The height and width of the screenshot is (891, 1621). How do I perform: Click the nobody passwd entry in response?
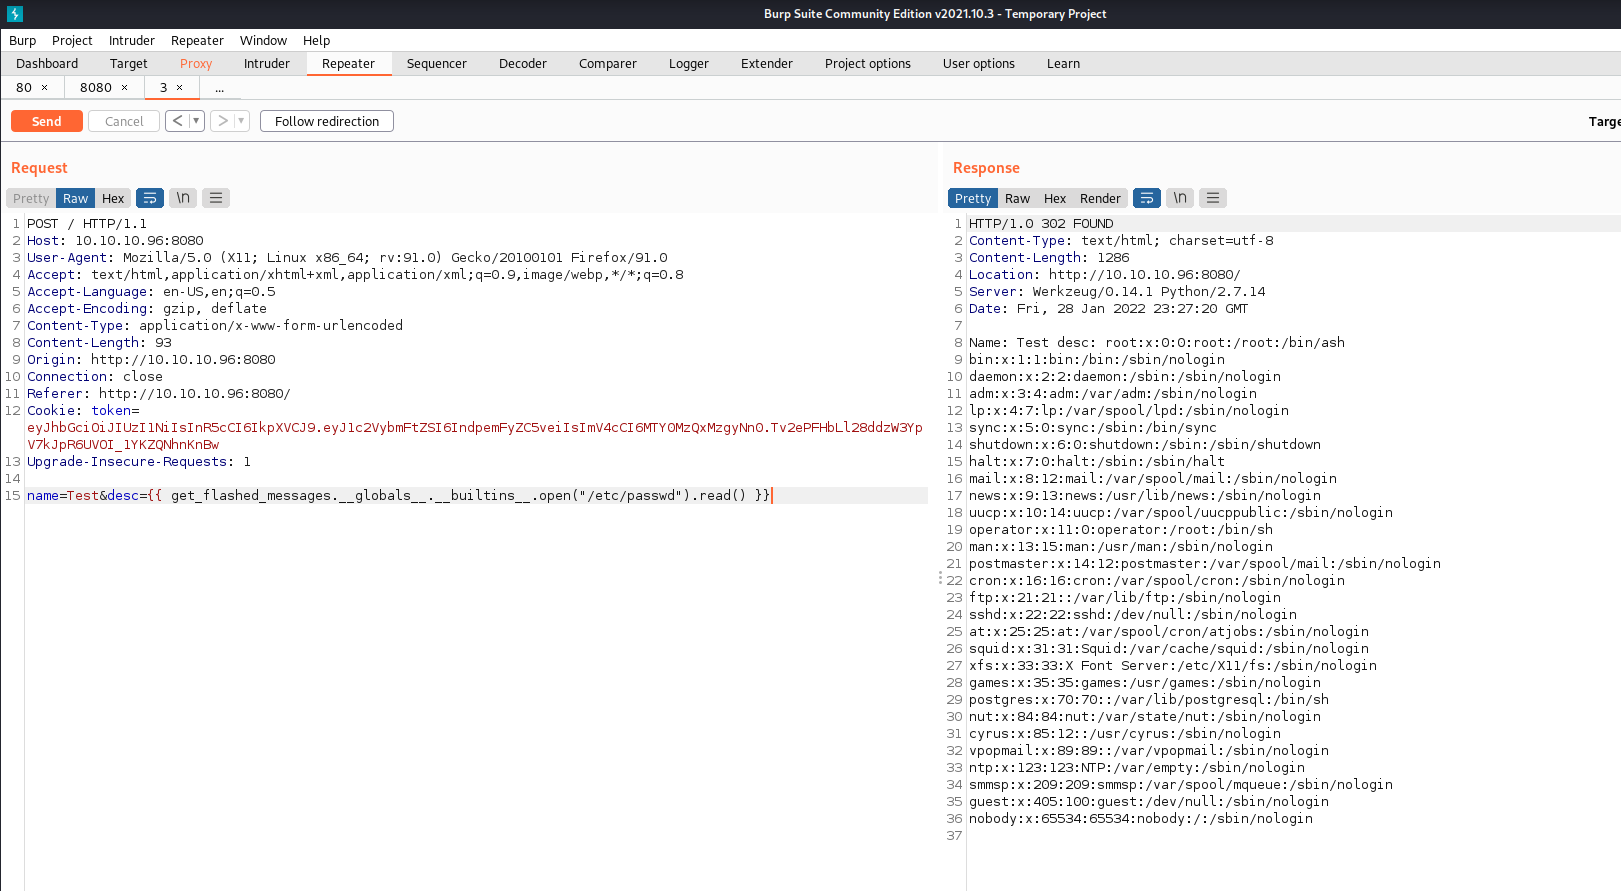tap(1141, 818)
